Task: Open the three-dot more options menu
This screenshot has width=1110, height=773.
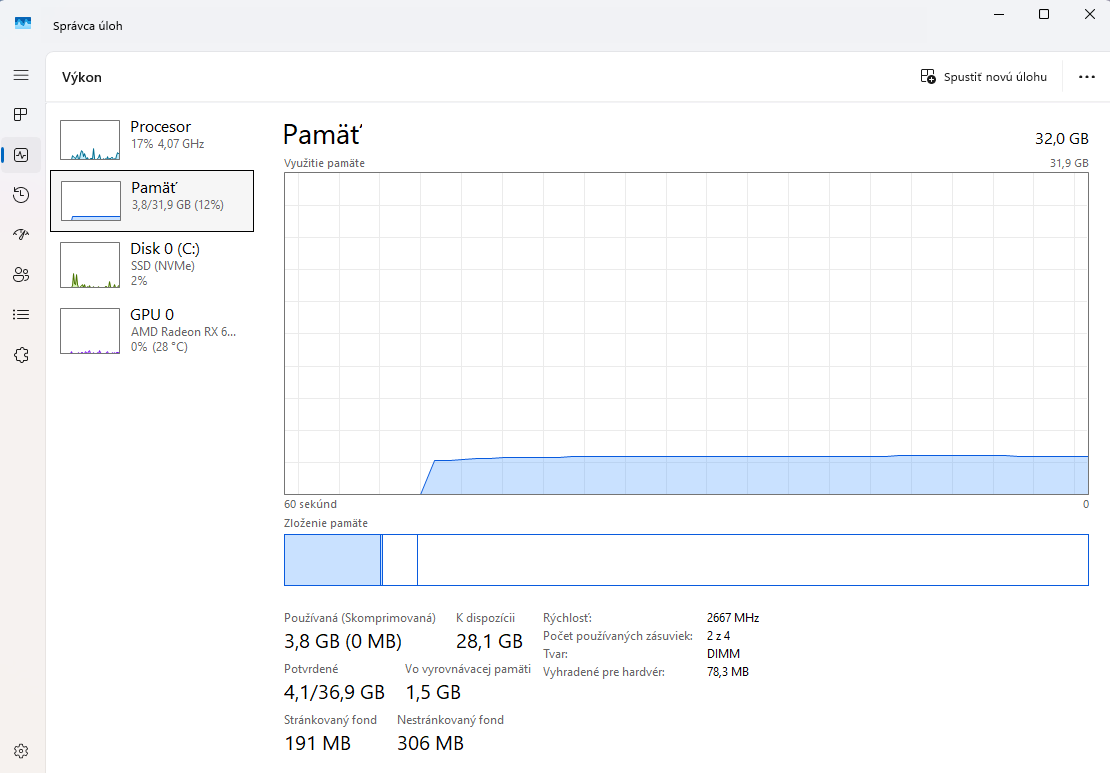Action: click(1087, 77)
